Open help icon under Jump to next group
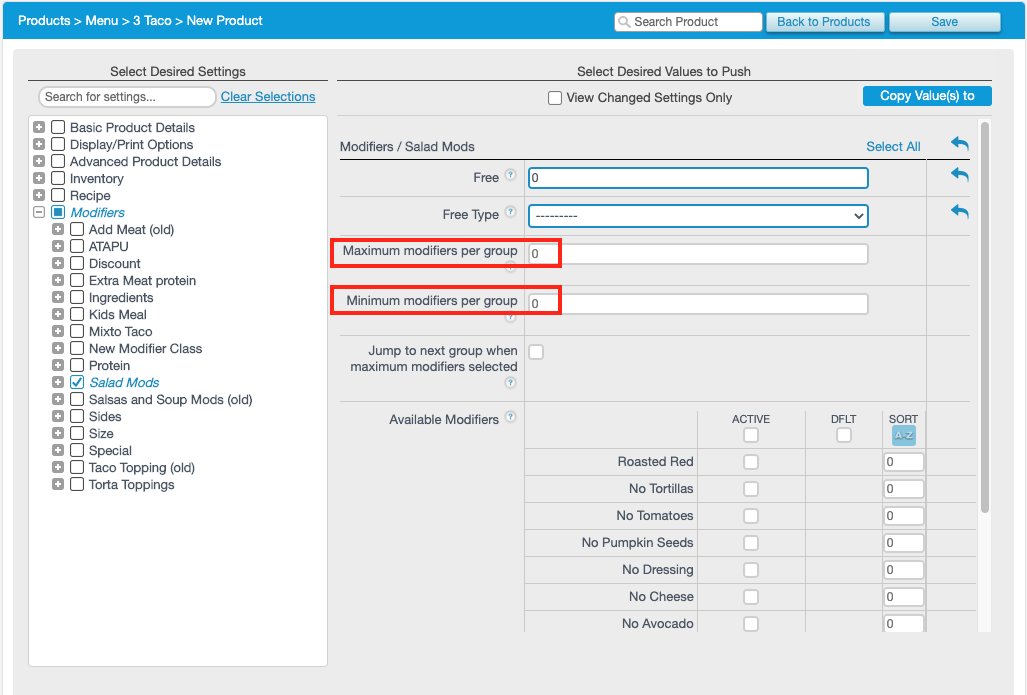1027x695 pixels. pyautogui.click(x=510, y=383)
